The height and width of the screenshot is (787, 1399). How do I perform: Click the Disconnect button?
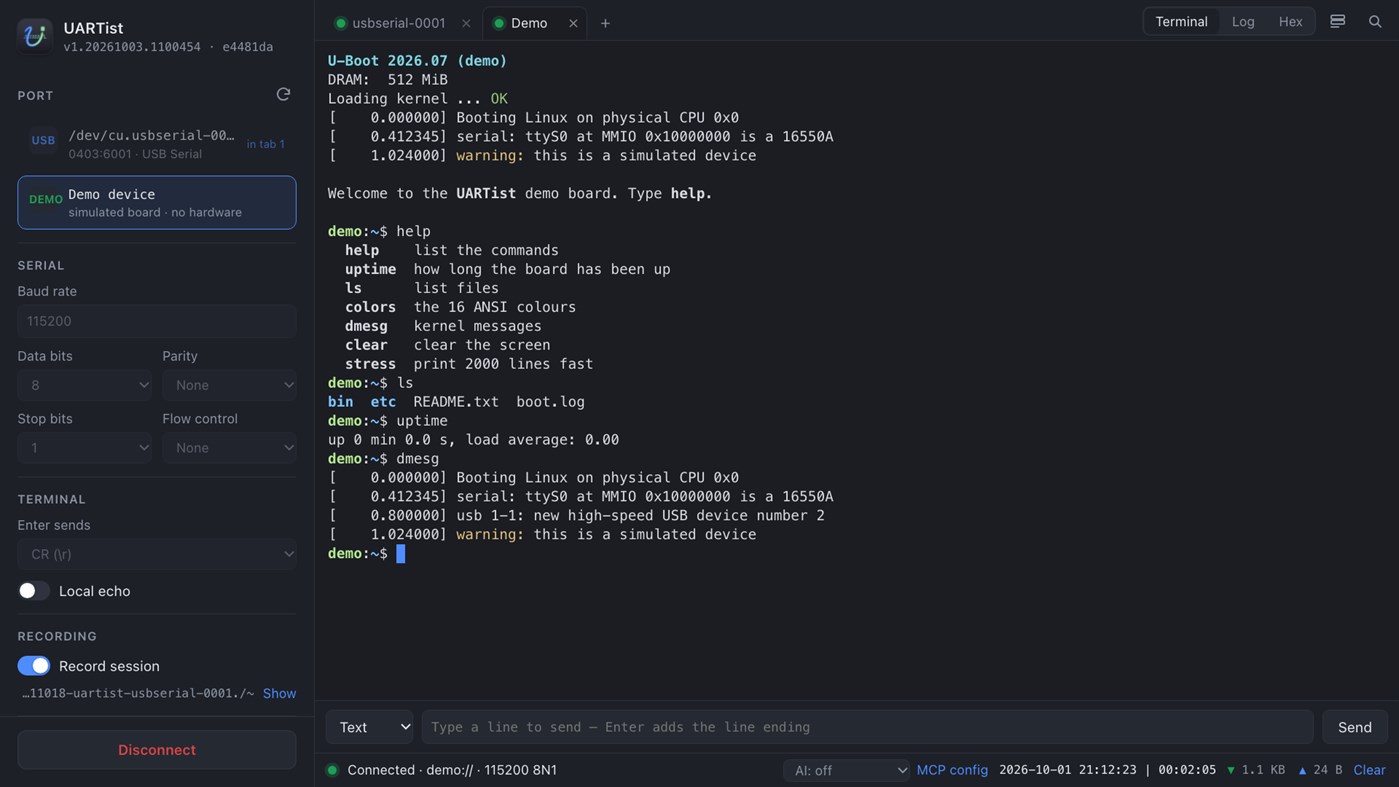click(x=157, y=750)
